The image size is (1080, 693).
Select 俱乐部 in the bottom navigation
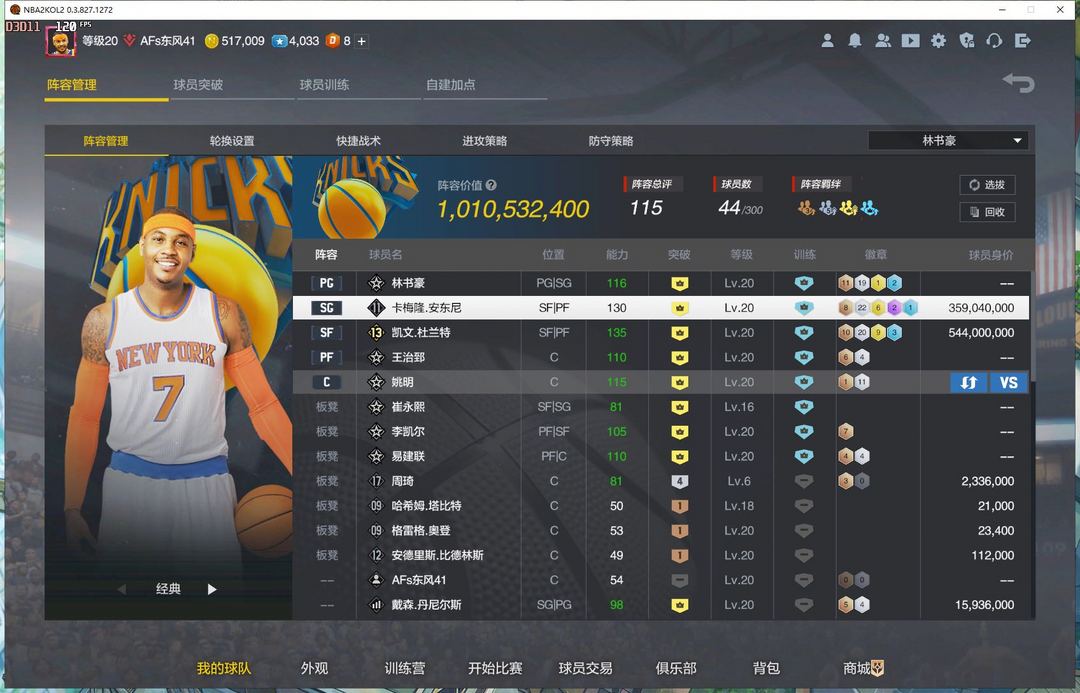point(676,668)
